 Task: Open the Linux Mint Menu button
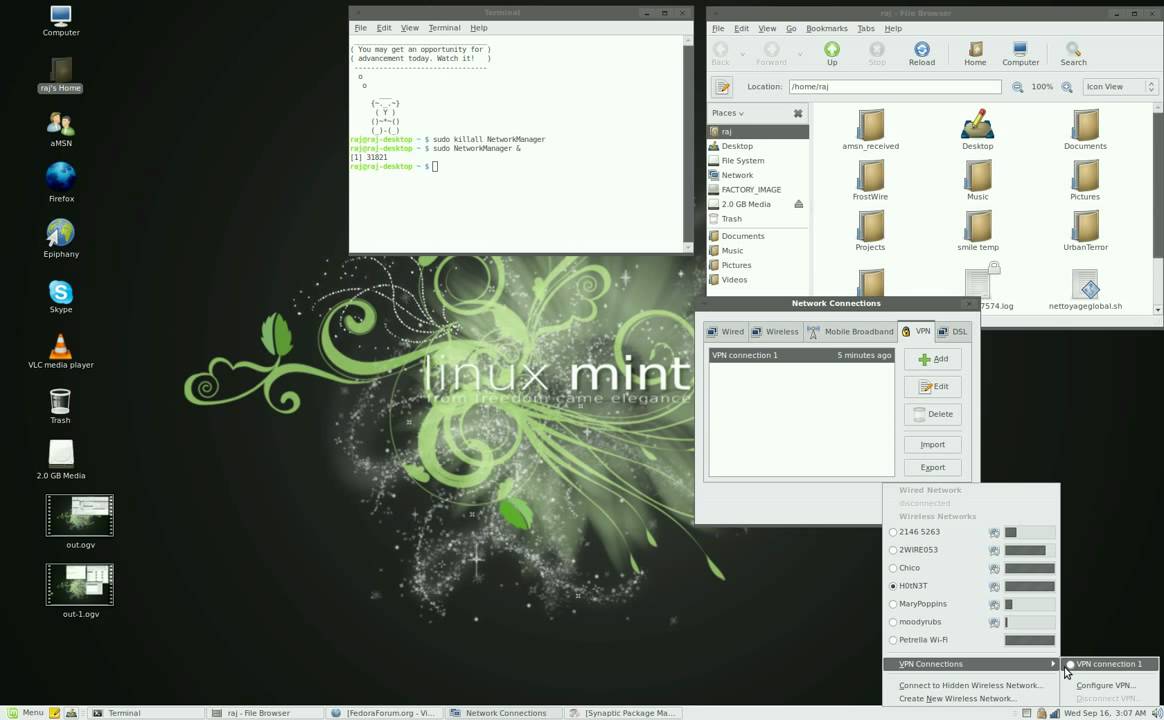pos(26,713)
